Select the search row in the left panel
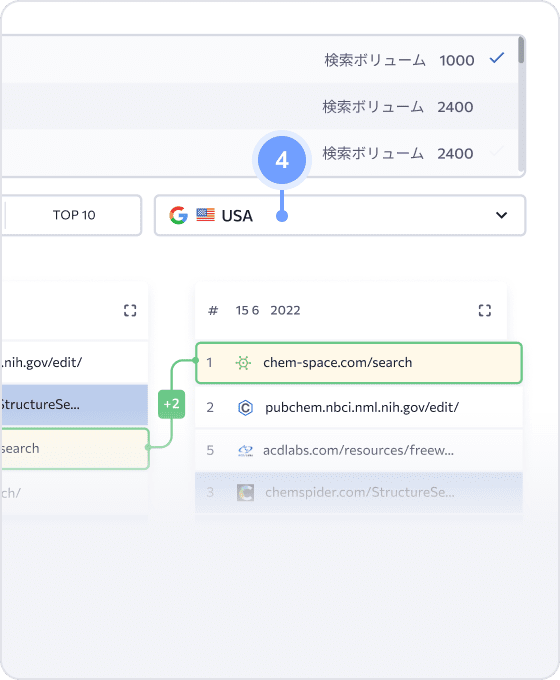Image resolution: width=560 pixels, height=680 pixels. point(75,449)
